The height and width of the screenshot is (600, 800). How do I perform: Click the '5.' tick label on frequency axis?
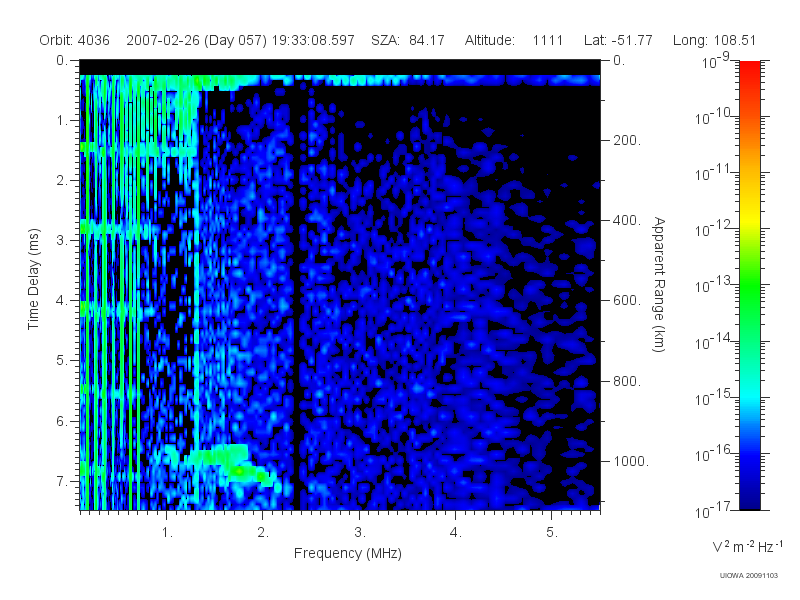(x=552, y=533)
